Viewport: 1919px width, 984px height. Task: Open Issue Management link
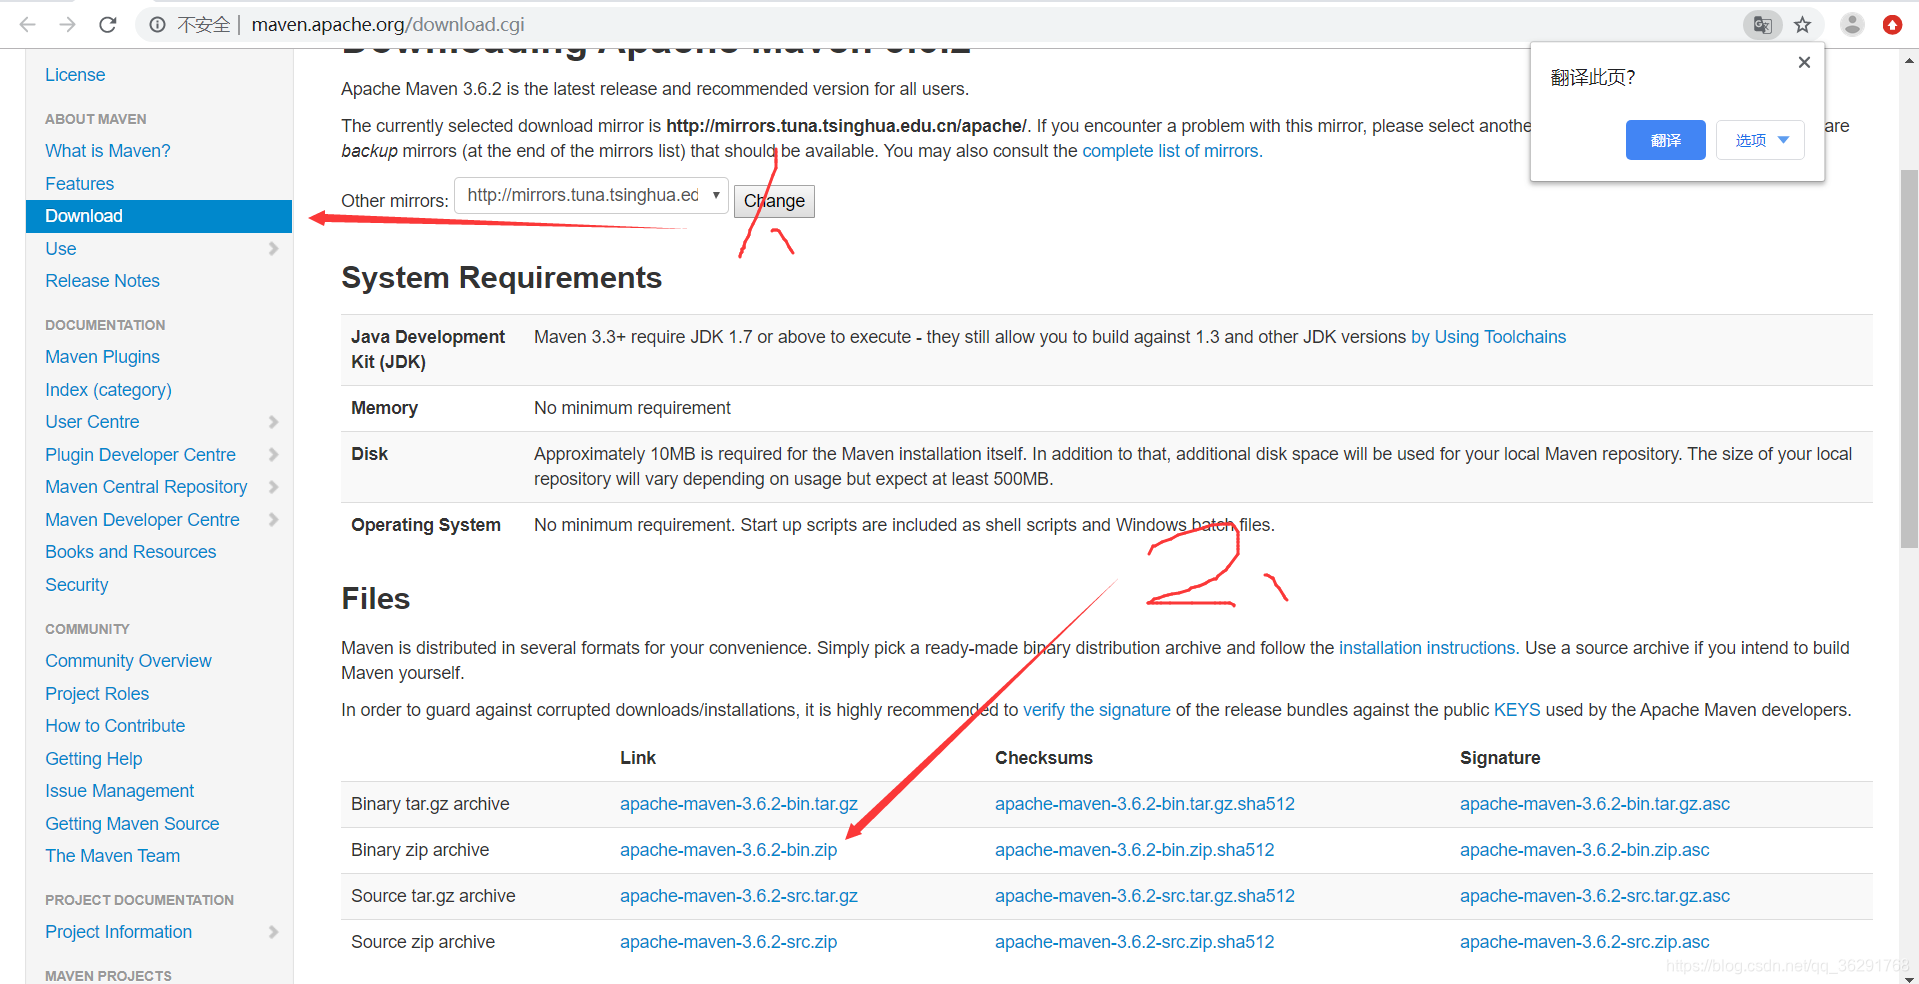coord(120,791)
